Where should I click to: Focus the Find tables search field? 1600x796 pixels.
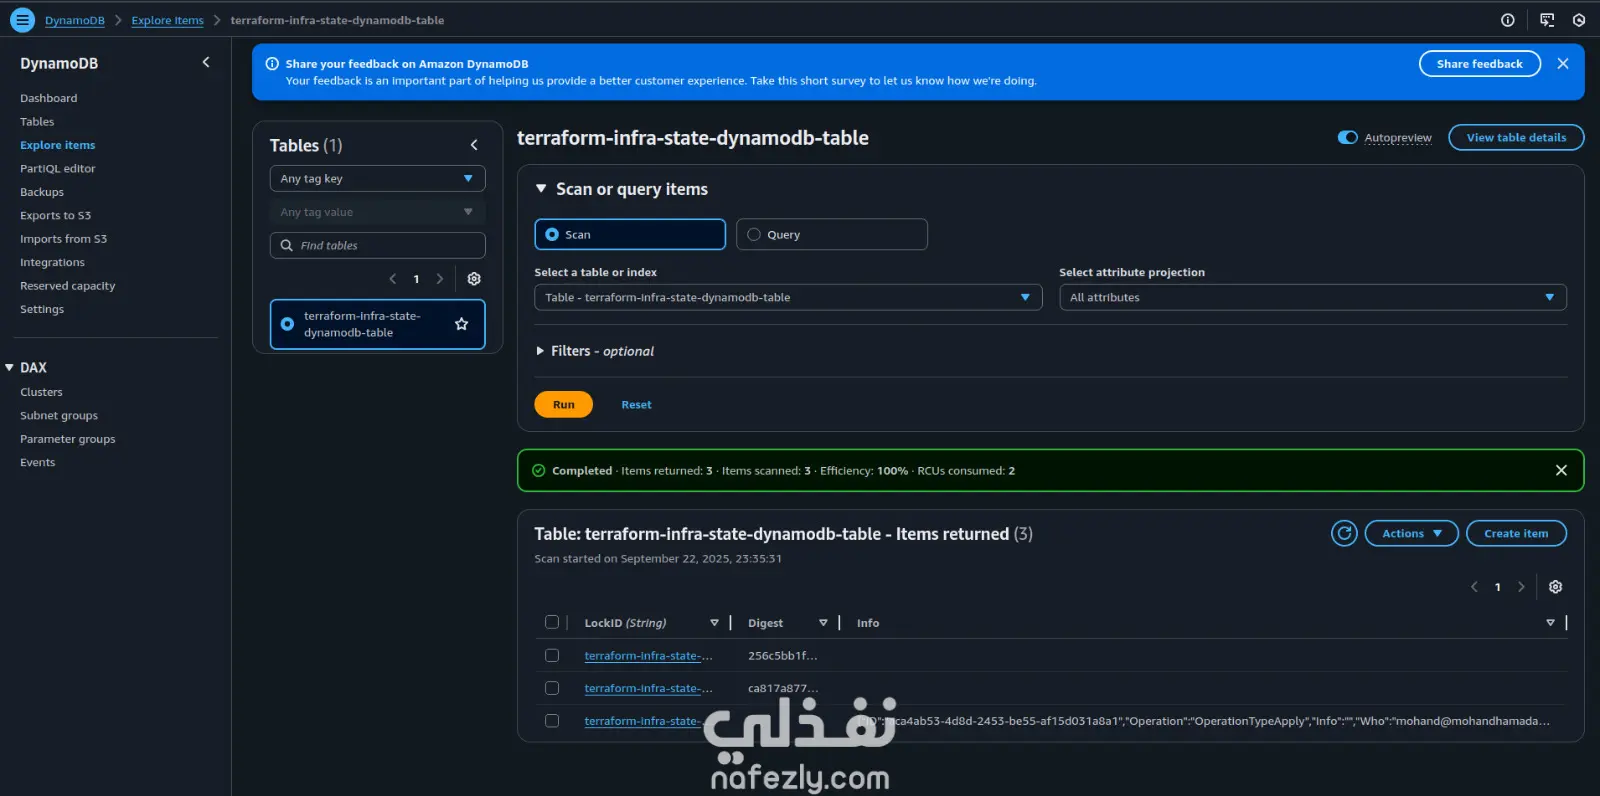377,245
